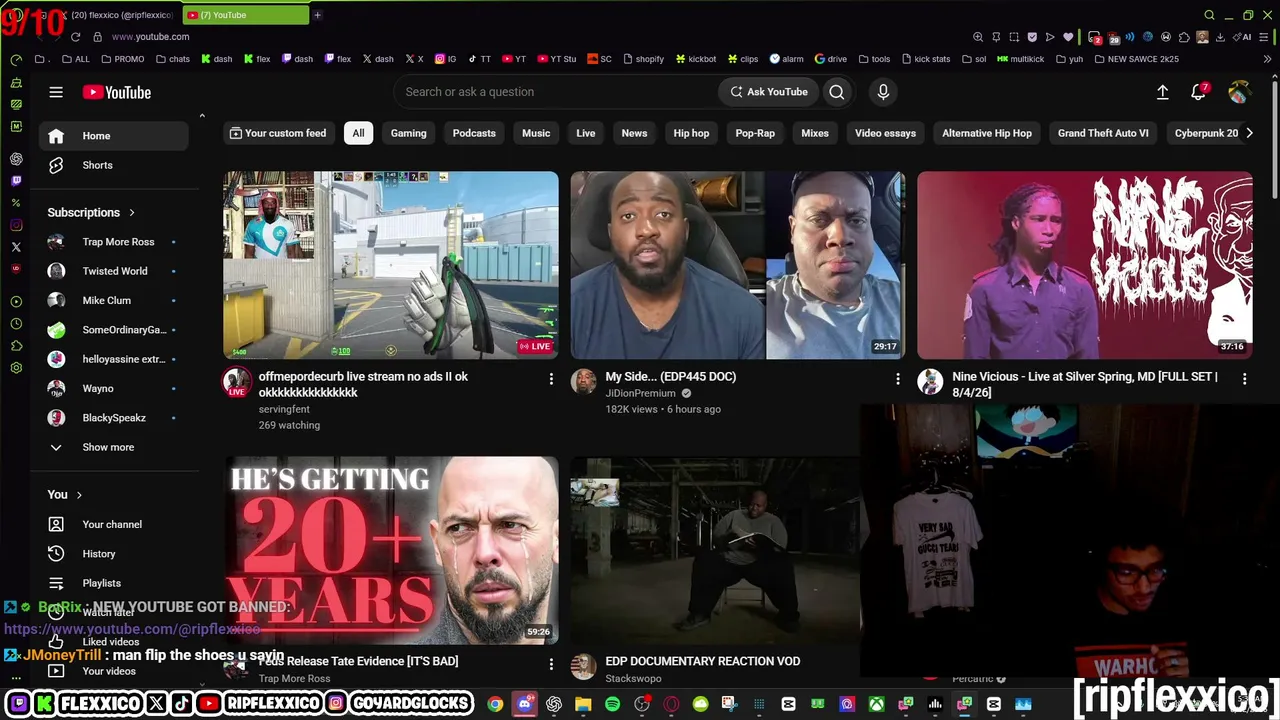Image resolution: width=1280 pixels, height=720 pixels.
Task: Click the Ask YouTube button
Action: pos(768,92)
